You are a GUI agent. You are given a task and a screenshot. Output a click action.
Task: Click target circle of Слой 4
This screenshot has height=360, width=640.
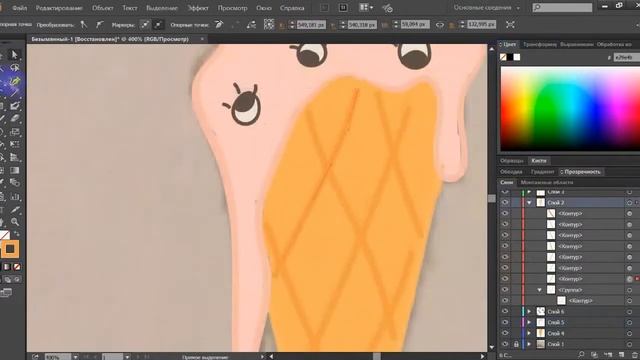tap(629, 333)
